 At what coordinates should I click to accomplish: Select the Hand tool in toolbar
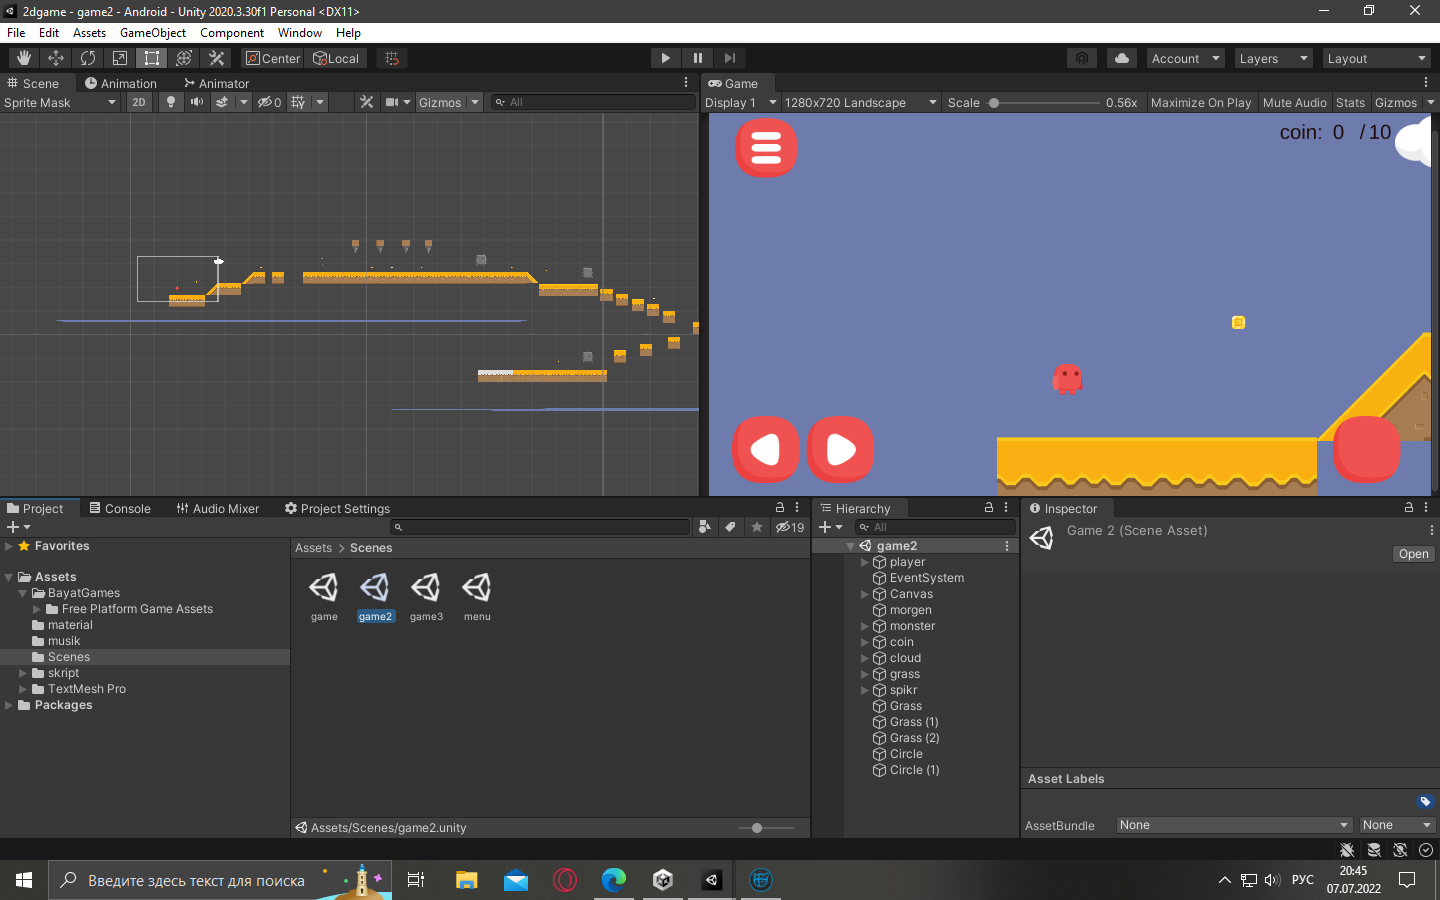tap(24, 58)
